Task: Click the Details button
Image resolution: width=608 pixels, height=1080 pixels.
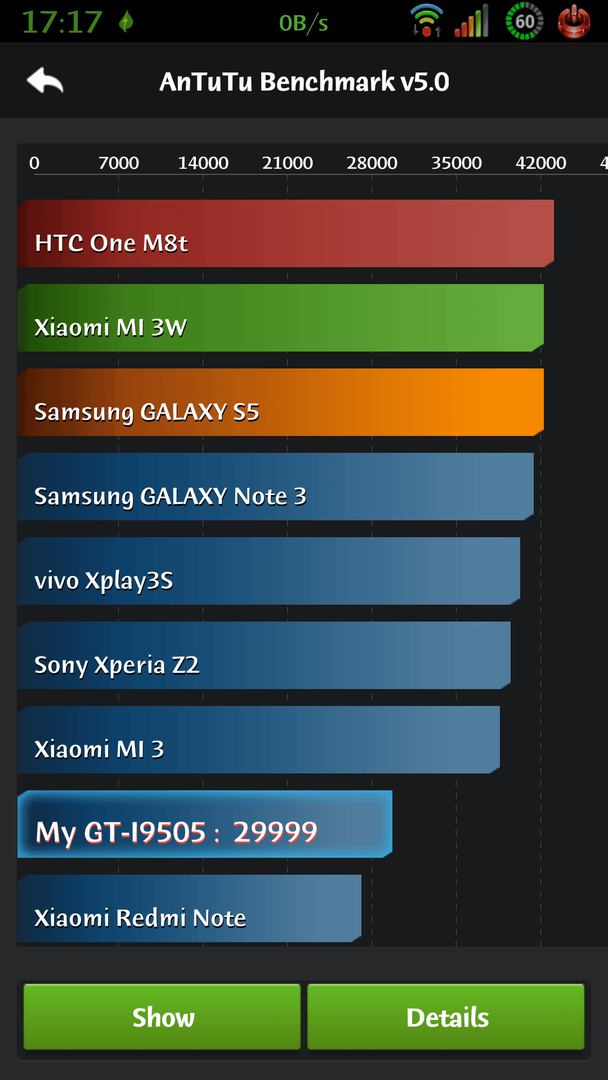Action: [446, 1017]
